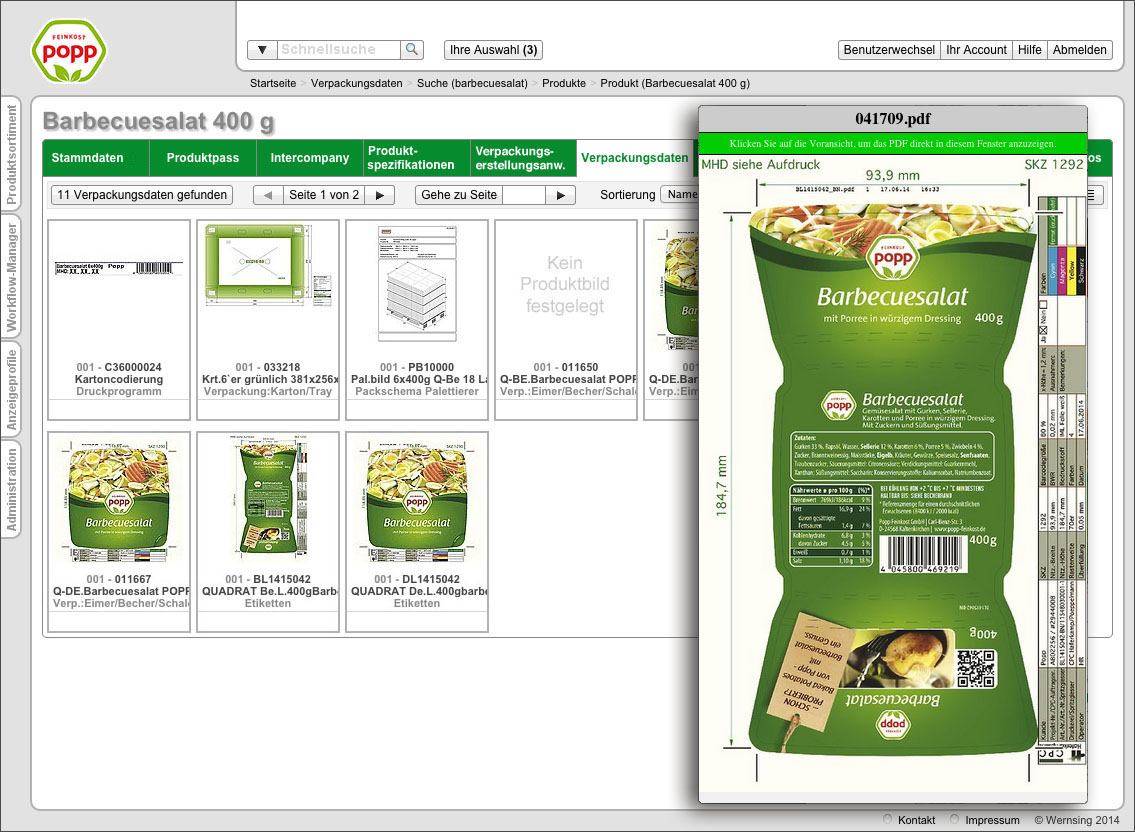Screen dimensions: 1135x832
Task: Click the 041709.pdf preview image
Action: (x=893, y=472)
